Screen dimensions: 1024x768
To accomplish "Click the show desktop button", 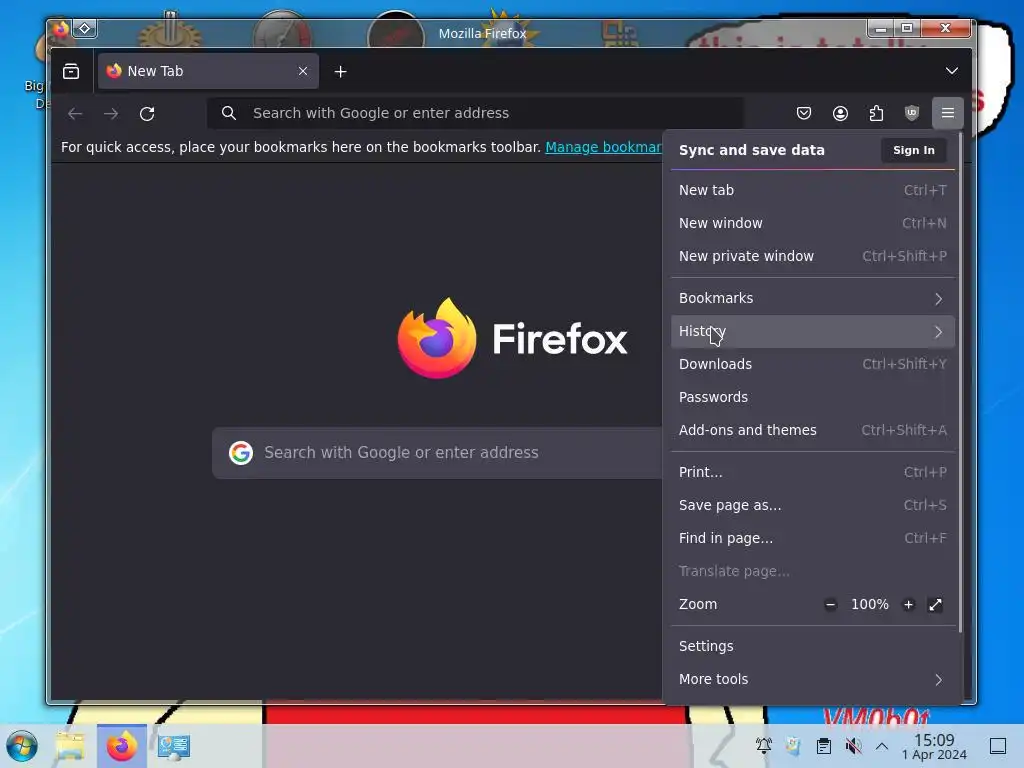I will pyautogui.click(x=997, y=746).
